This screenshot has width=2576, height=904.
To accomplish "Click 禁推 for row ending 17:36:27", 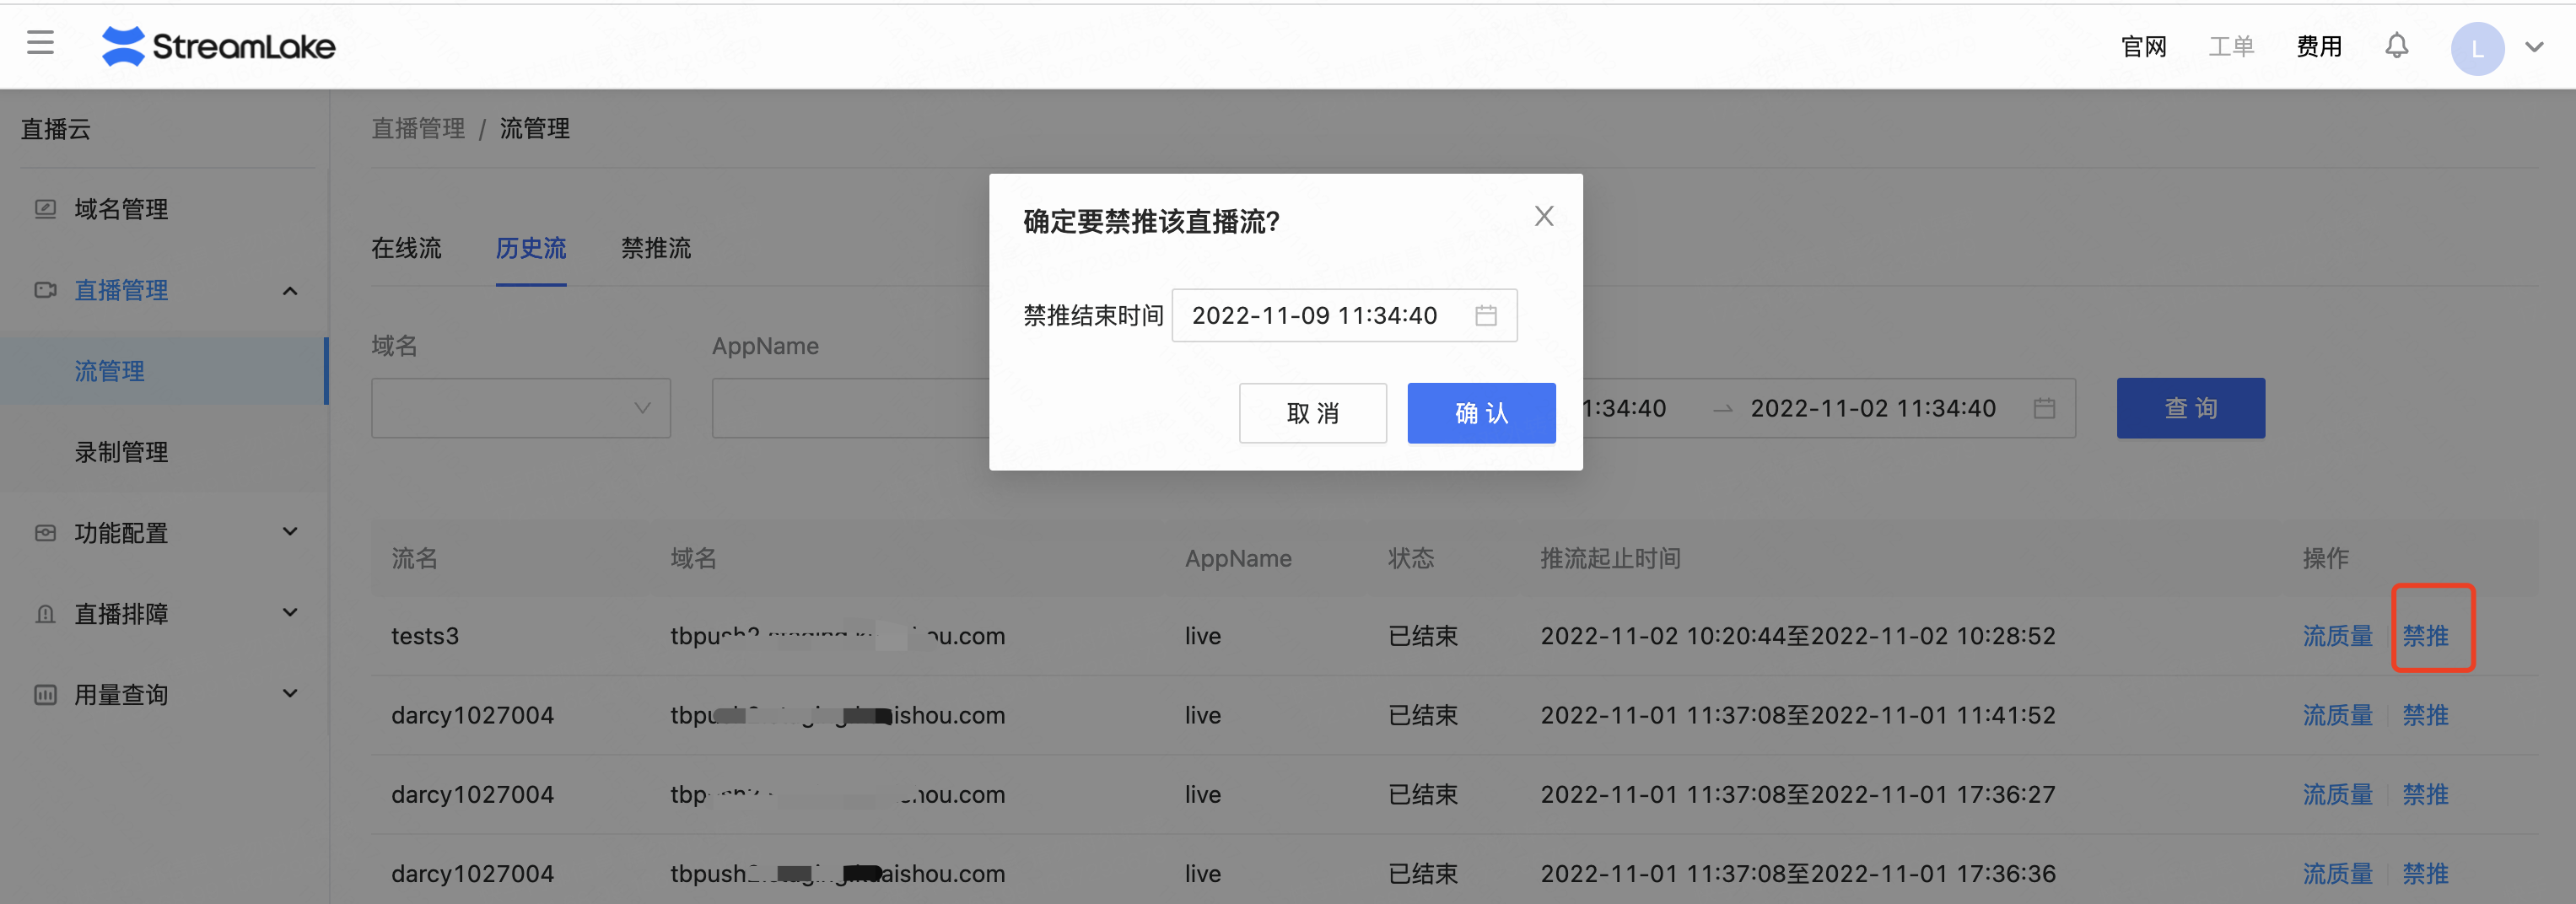I will coord(2425,794).
